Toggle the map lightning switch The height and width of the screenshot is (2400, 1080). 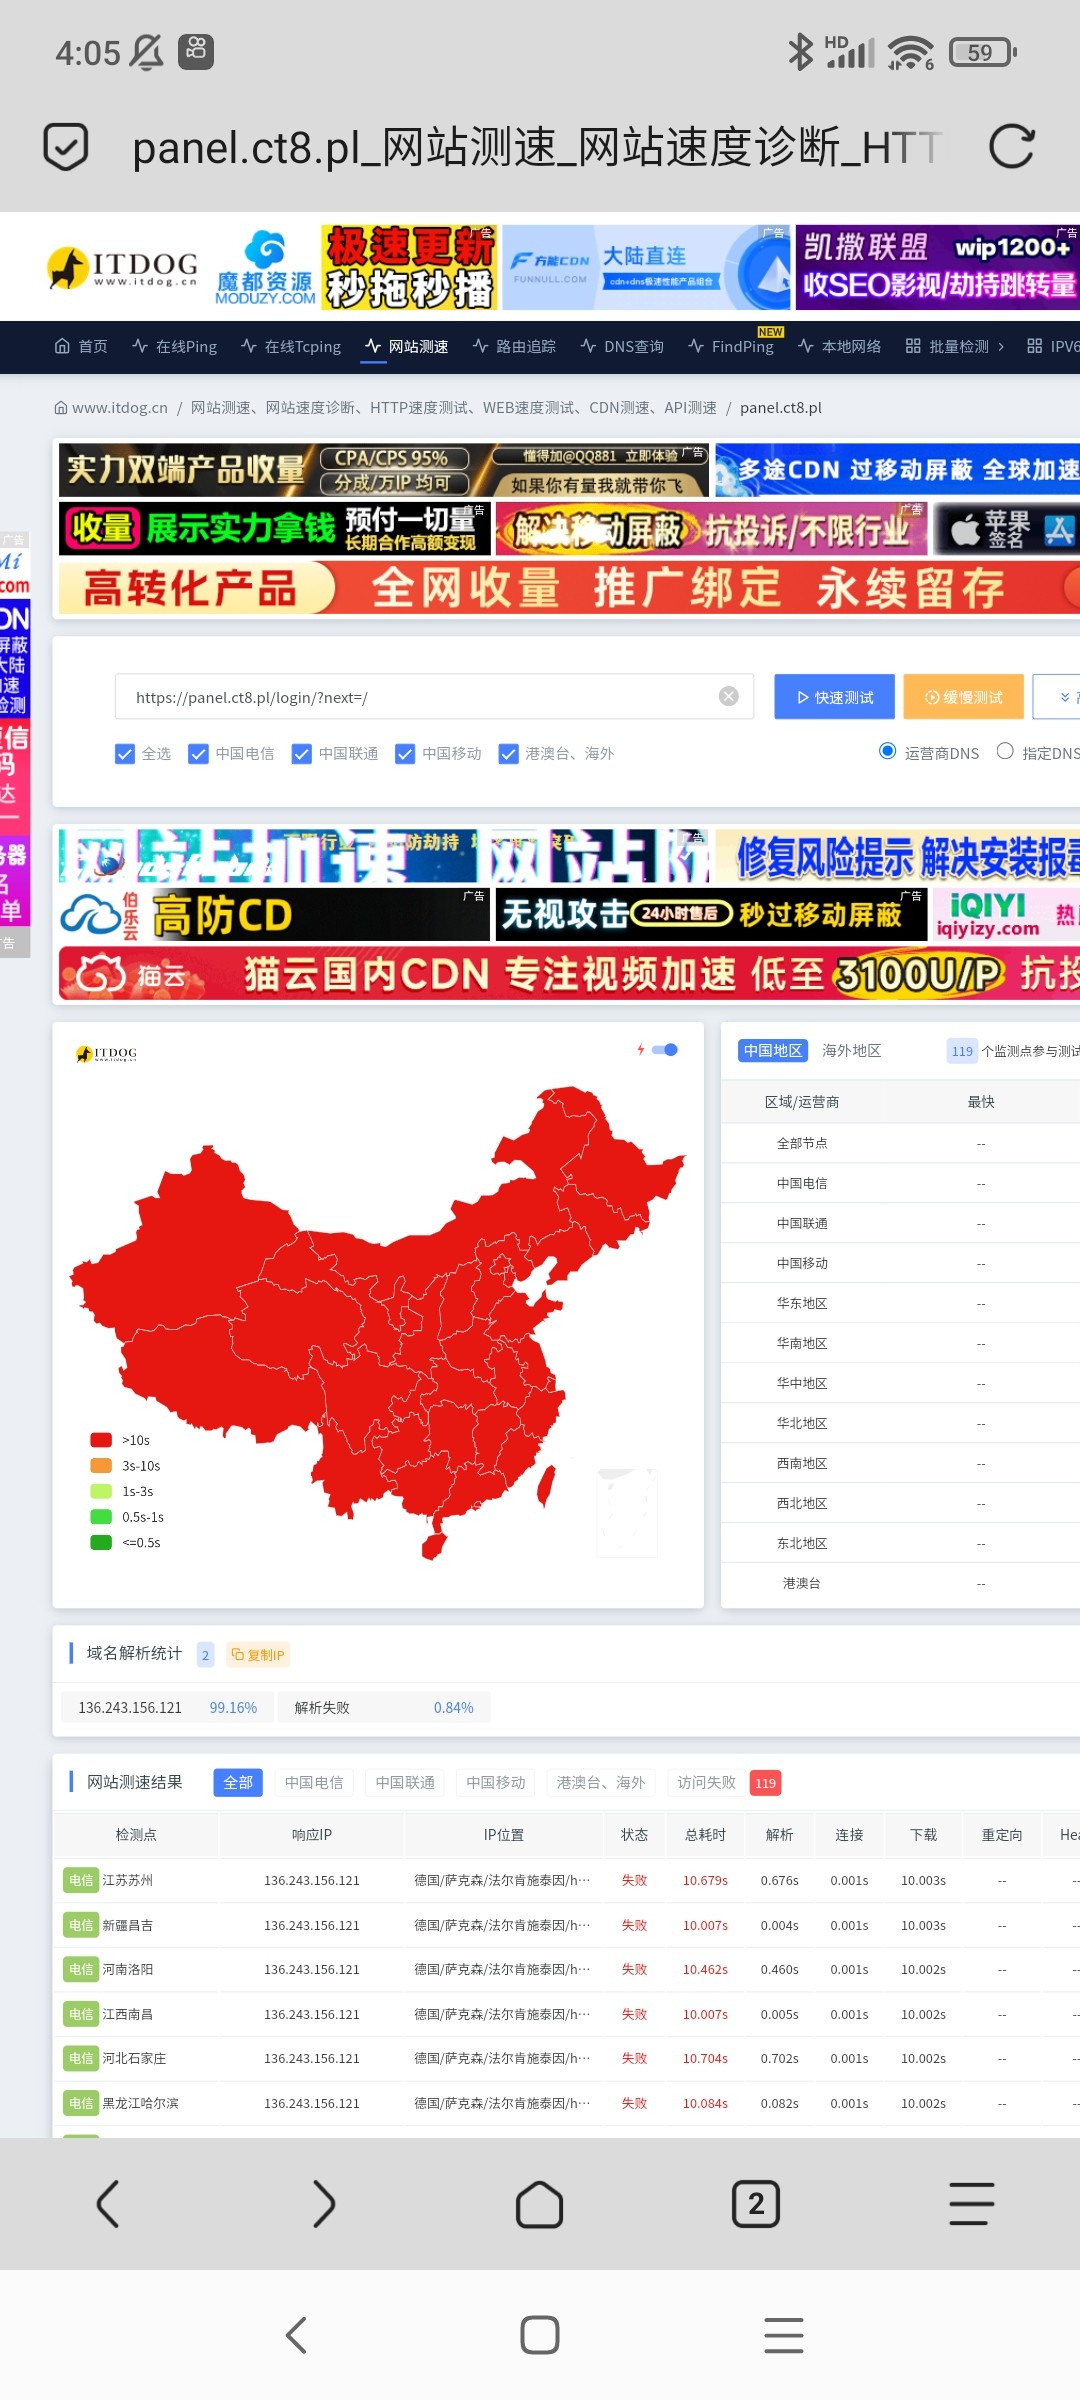[x=665, y=1049]
